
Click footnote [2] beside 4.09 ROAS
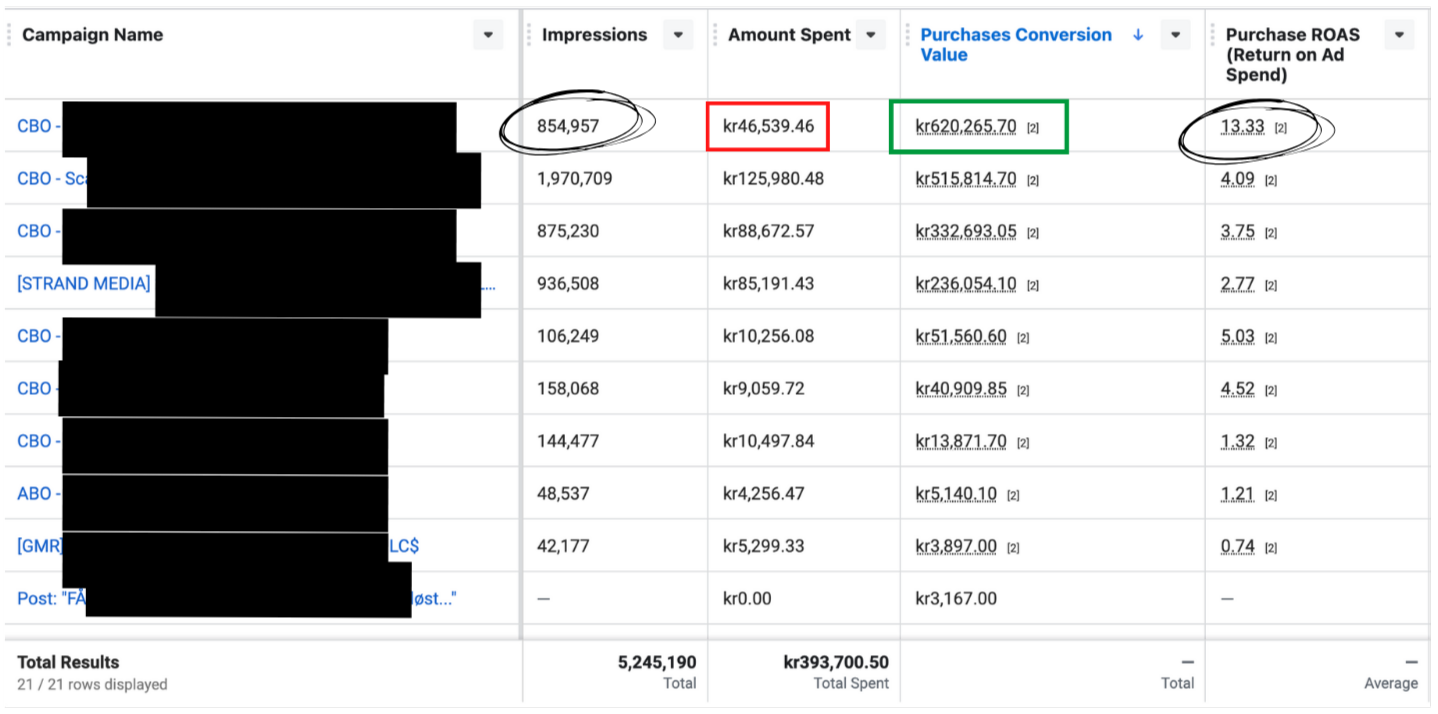pyautogui.click(x=1271, y=181)
